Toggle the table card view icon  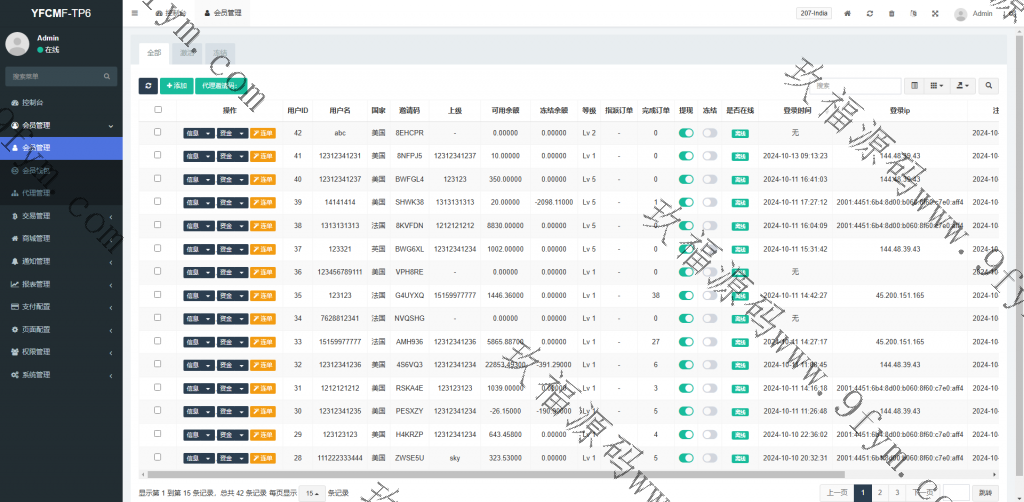tap(914, 87)
